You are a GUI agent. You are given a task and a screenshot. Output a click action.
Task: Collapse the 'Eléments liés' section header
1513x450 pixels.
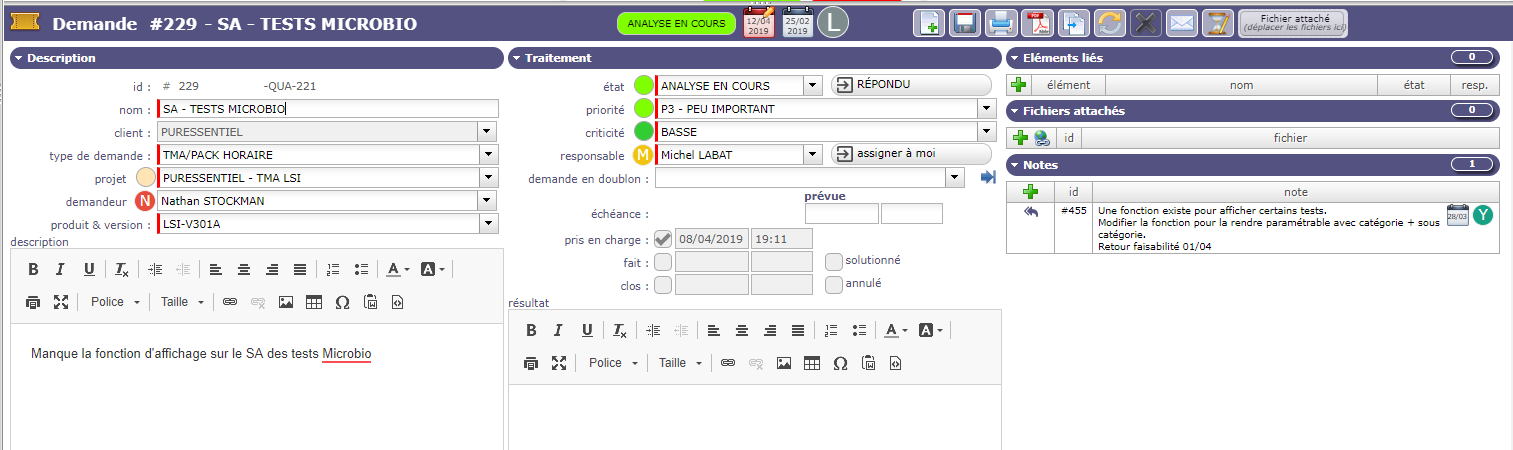tap(1016, 58)
